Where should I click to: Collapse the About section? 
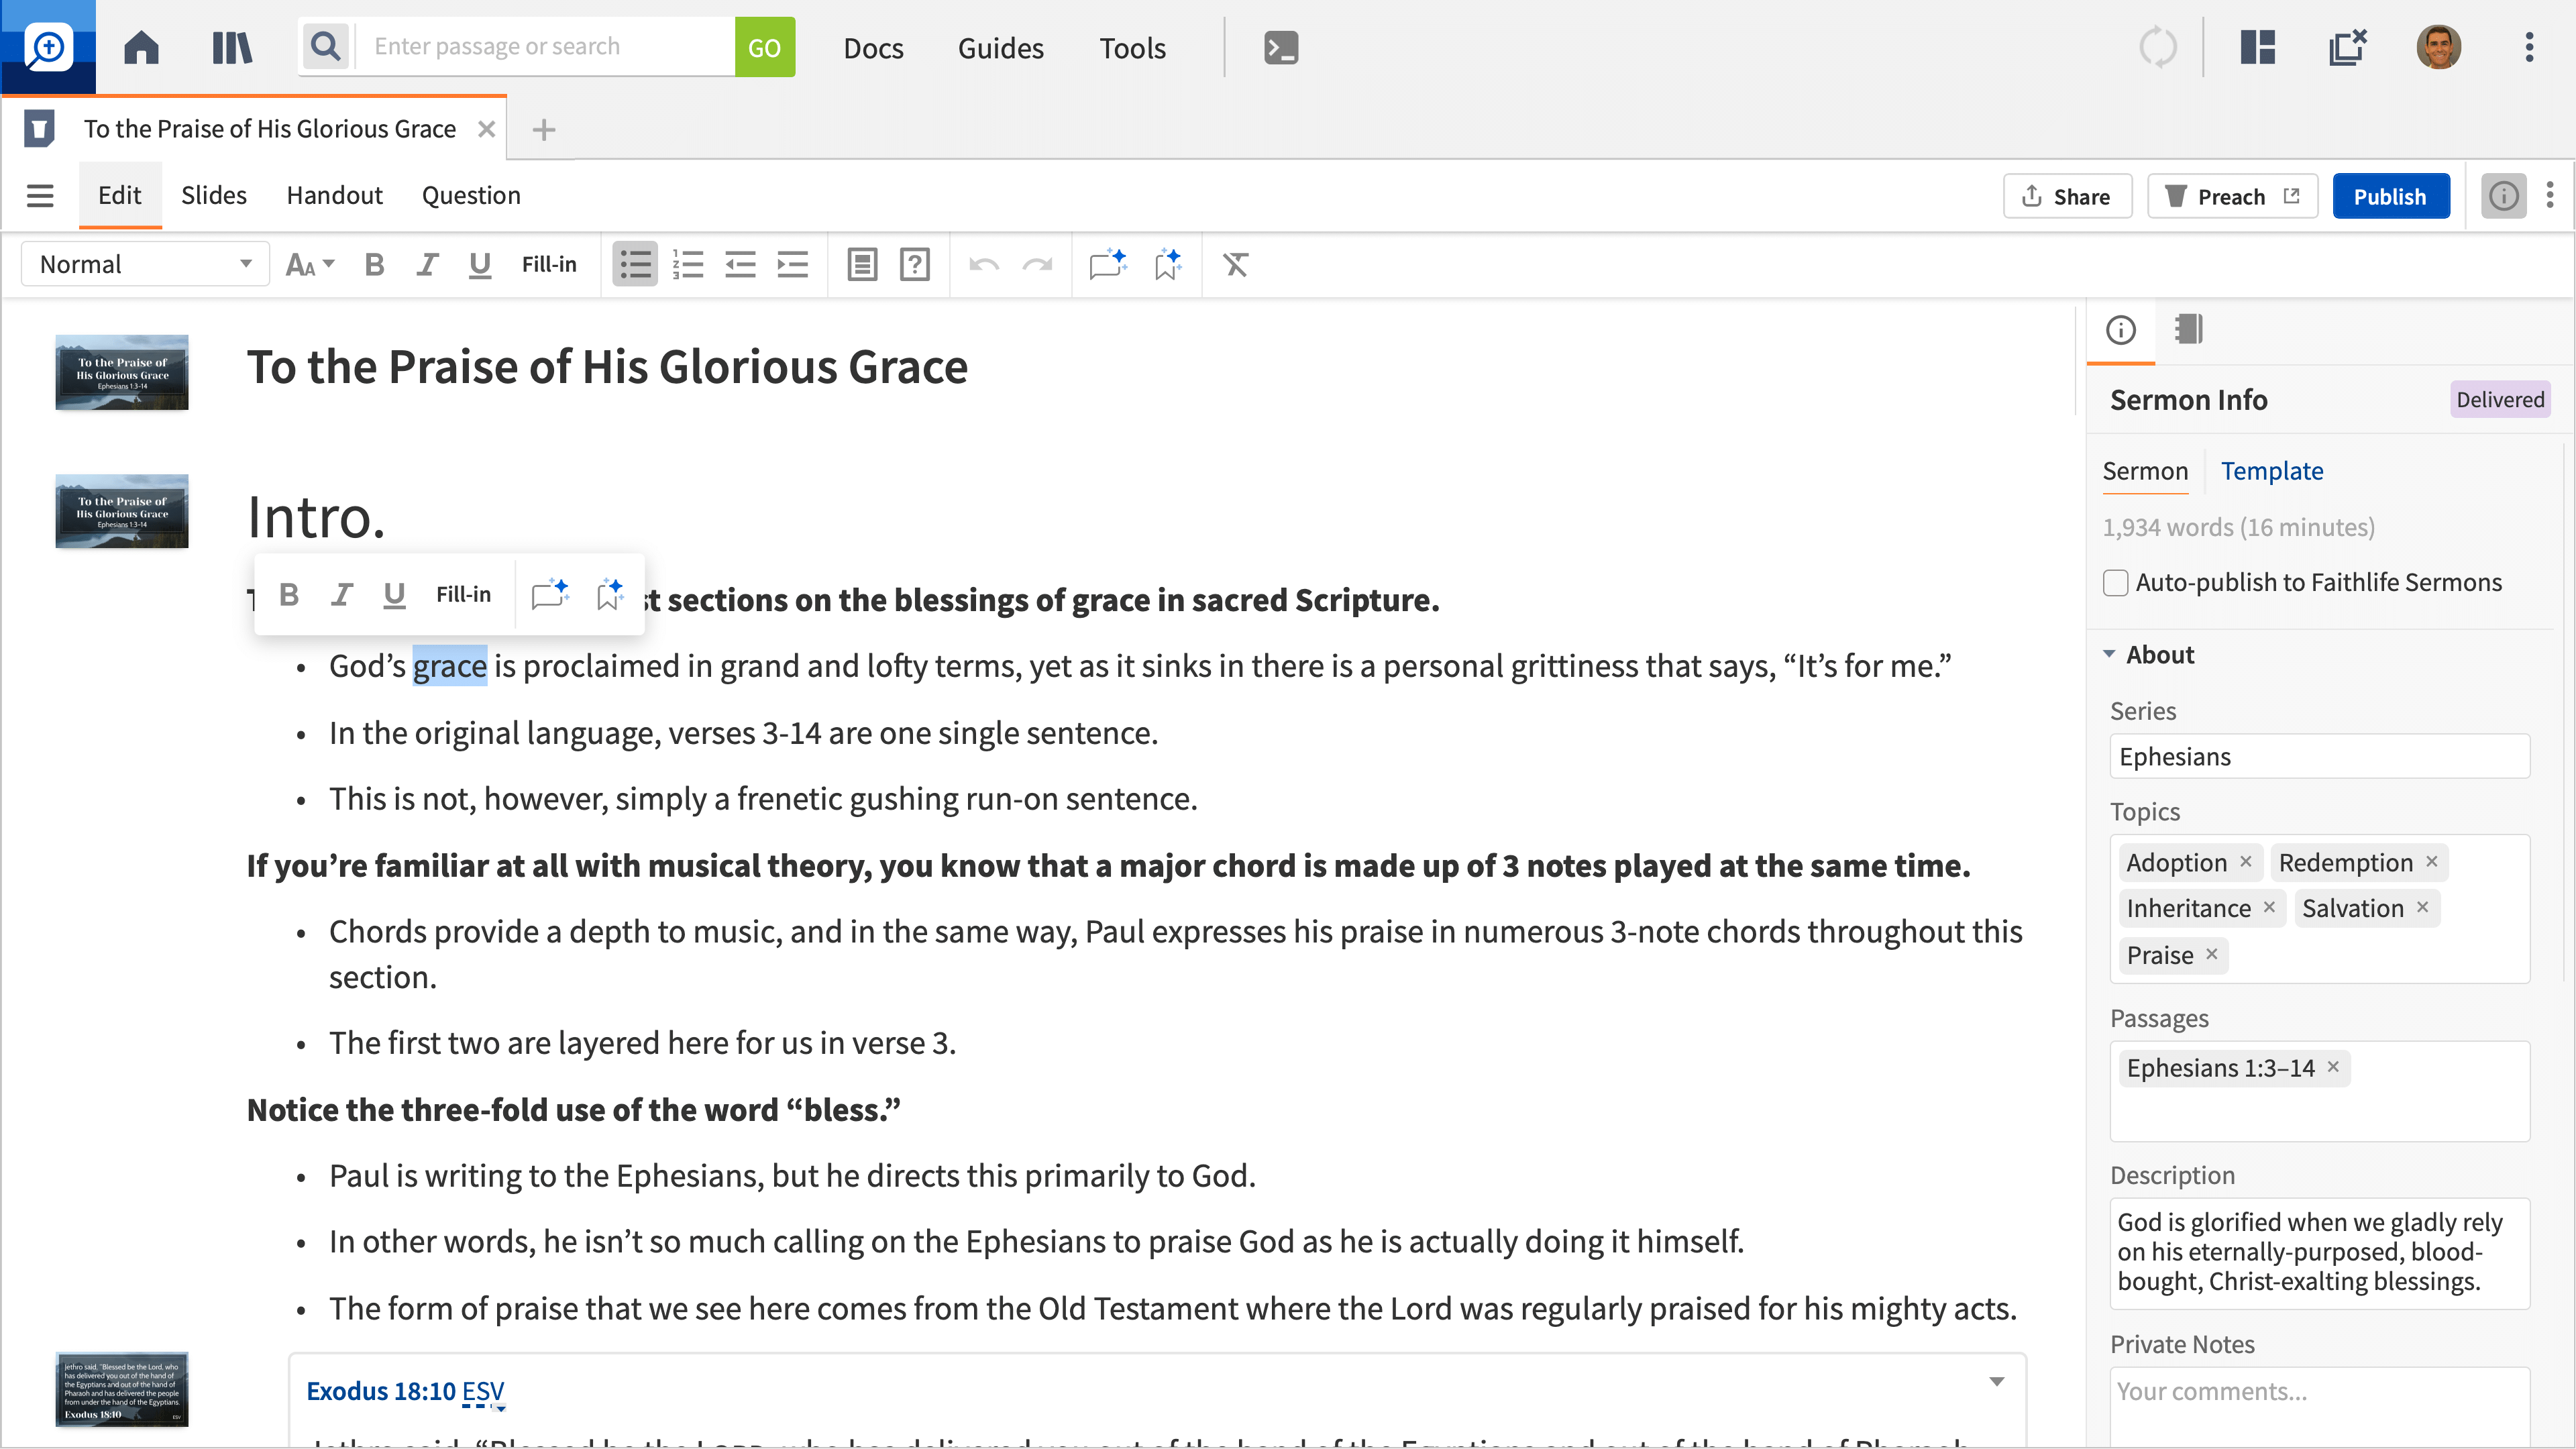tap(2109, 654)
